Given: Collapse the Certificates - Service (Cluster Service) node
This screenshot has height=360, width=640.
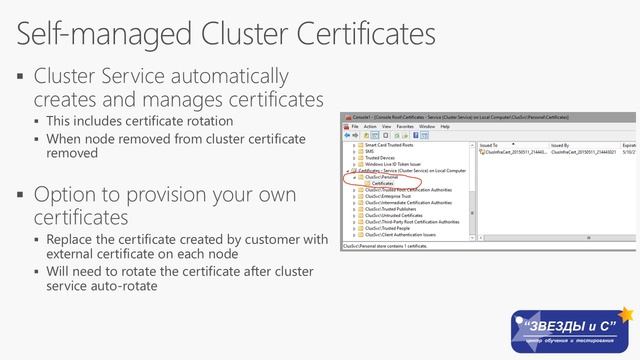Looking at the screenshot, I should coord(348,171).
